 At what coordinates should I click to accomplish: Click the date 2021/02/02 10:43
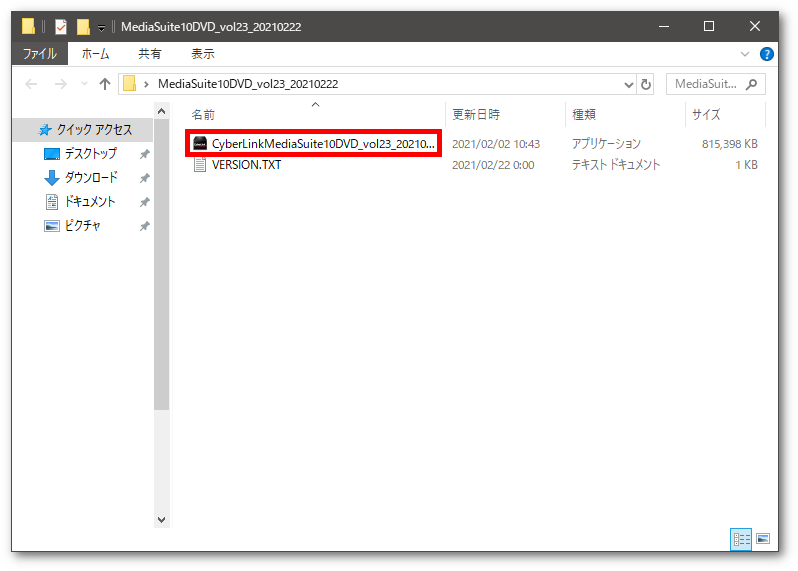click(x=496, y=144)
